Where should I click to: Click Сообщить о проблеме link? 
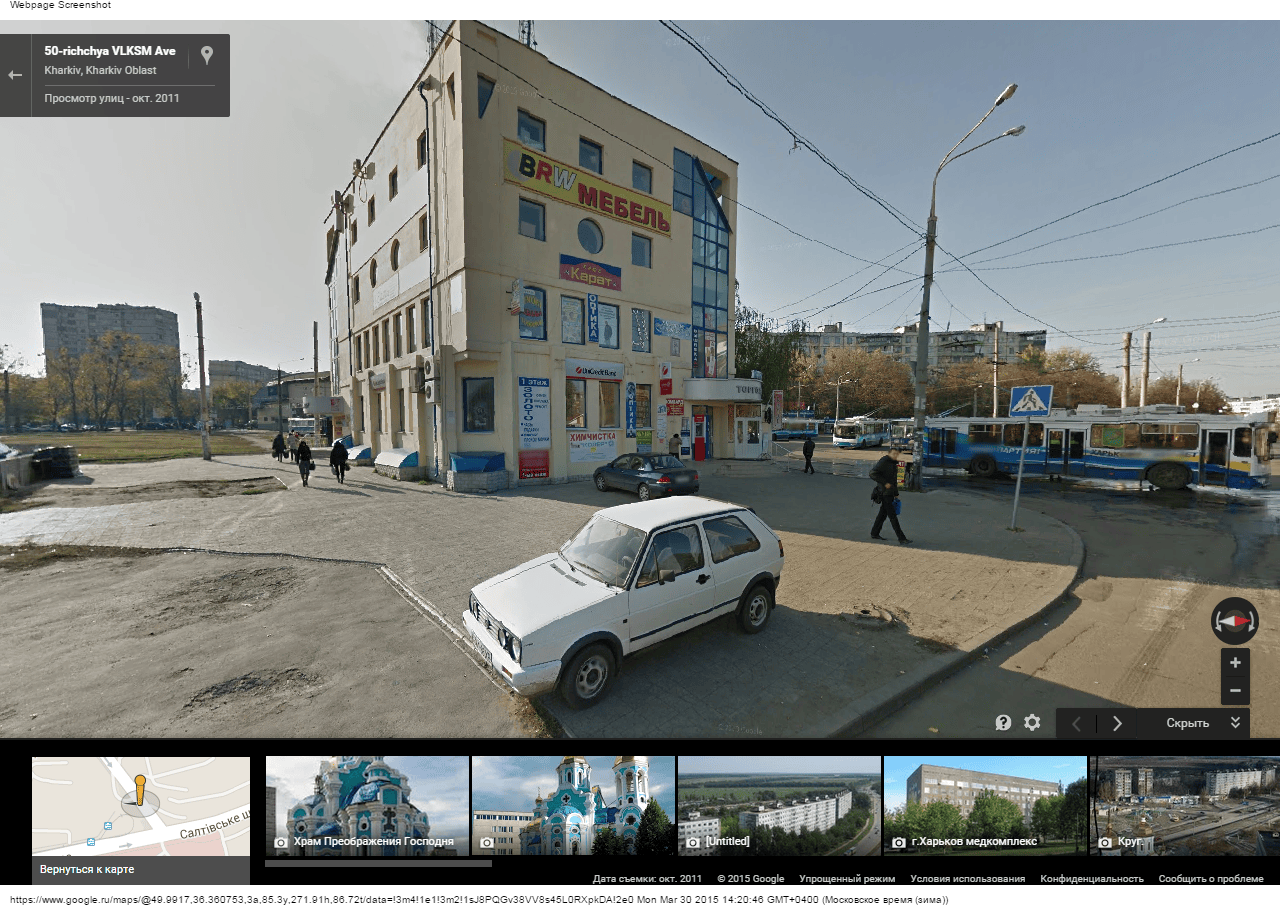pyautogui.click(x=1210, y=879)
